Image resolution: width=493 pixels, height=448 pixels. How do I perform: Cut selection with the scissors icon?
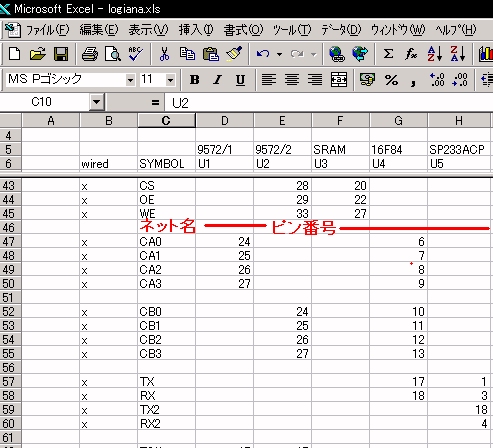pos(164,53)
